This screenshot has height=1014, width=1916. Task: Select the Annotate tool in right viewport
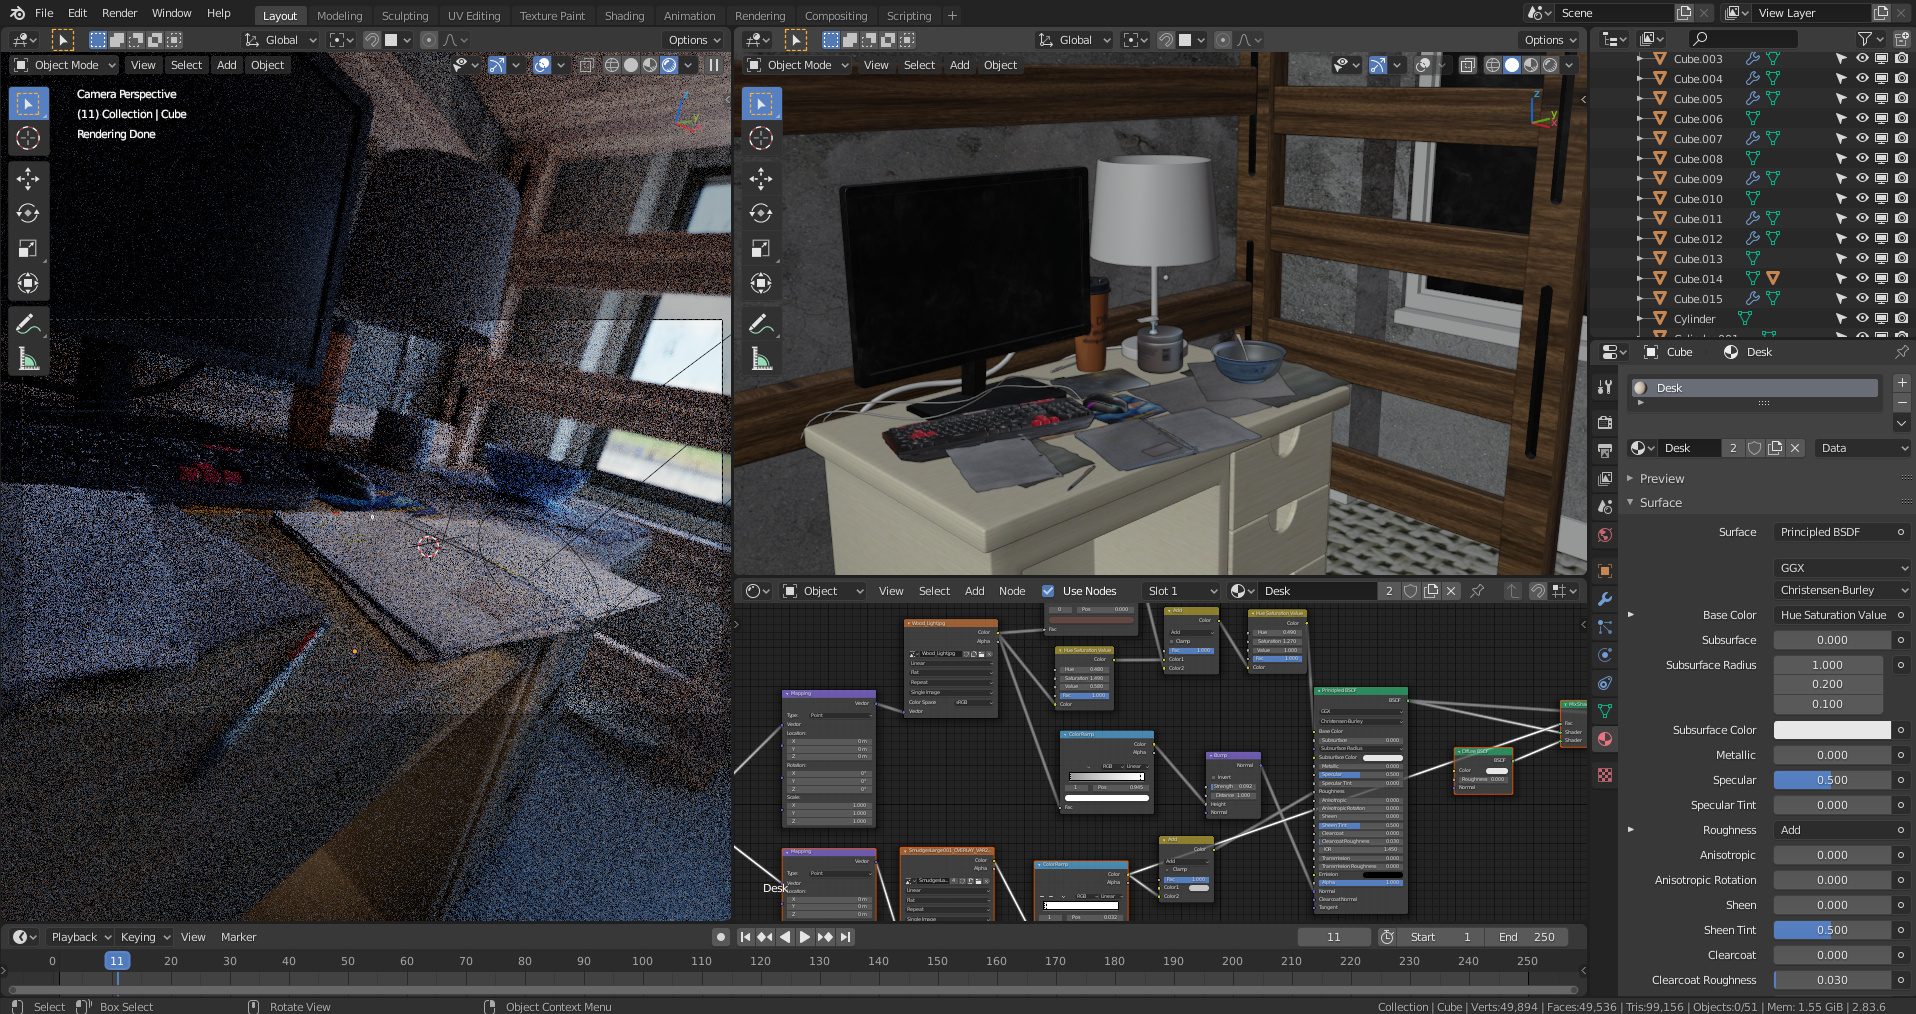tap(761, 324)
